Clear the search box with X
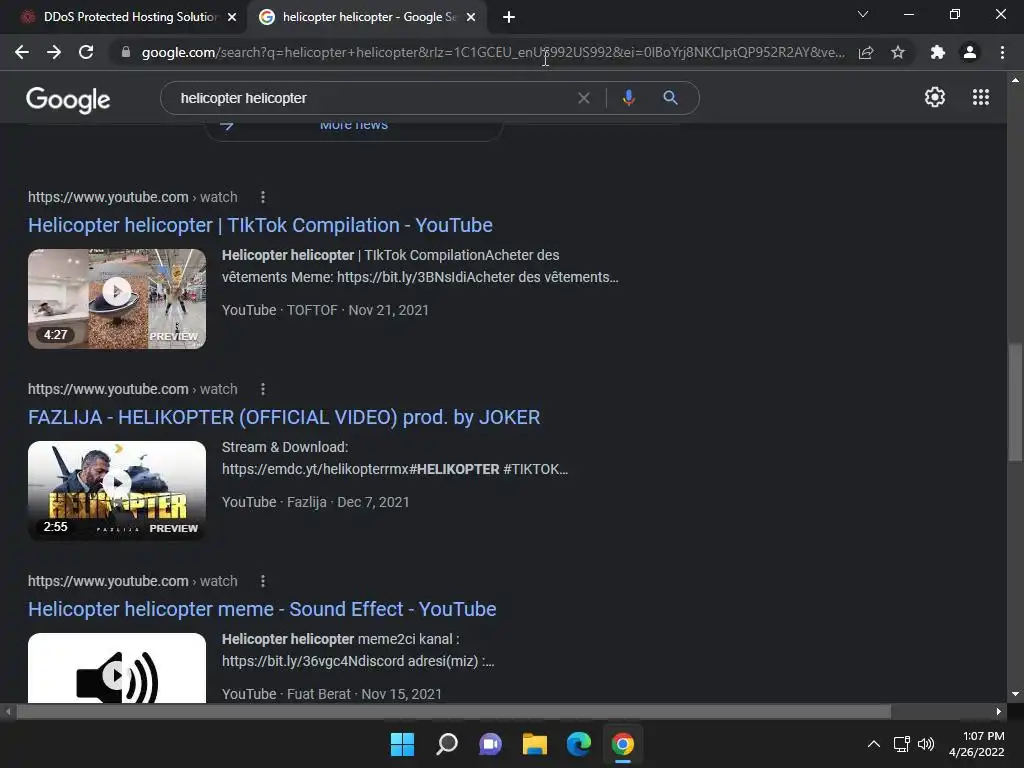The height and width of the screenshot is (768, 1024). 584,98
